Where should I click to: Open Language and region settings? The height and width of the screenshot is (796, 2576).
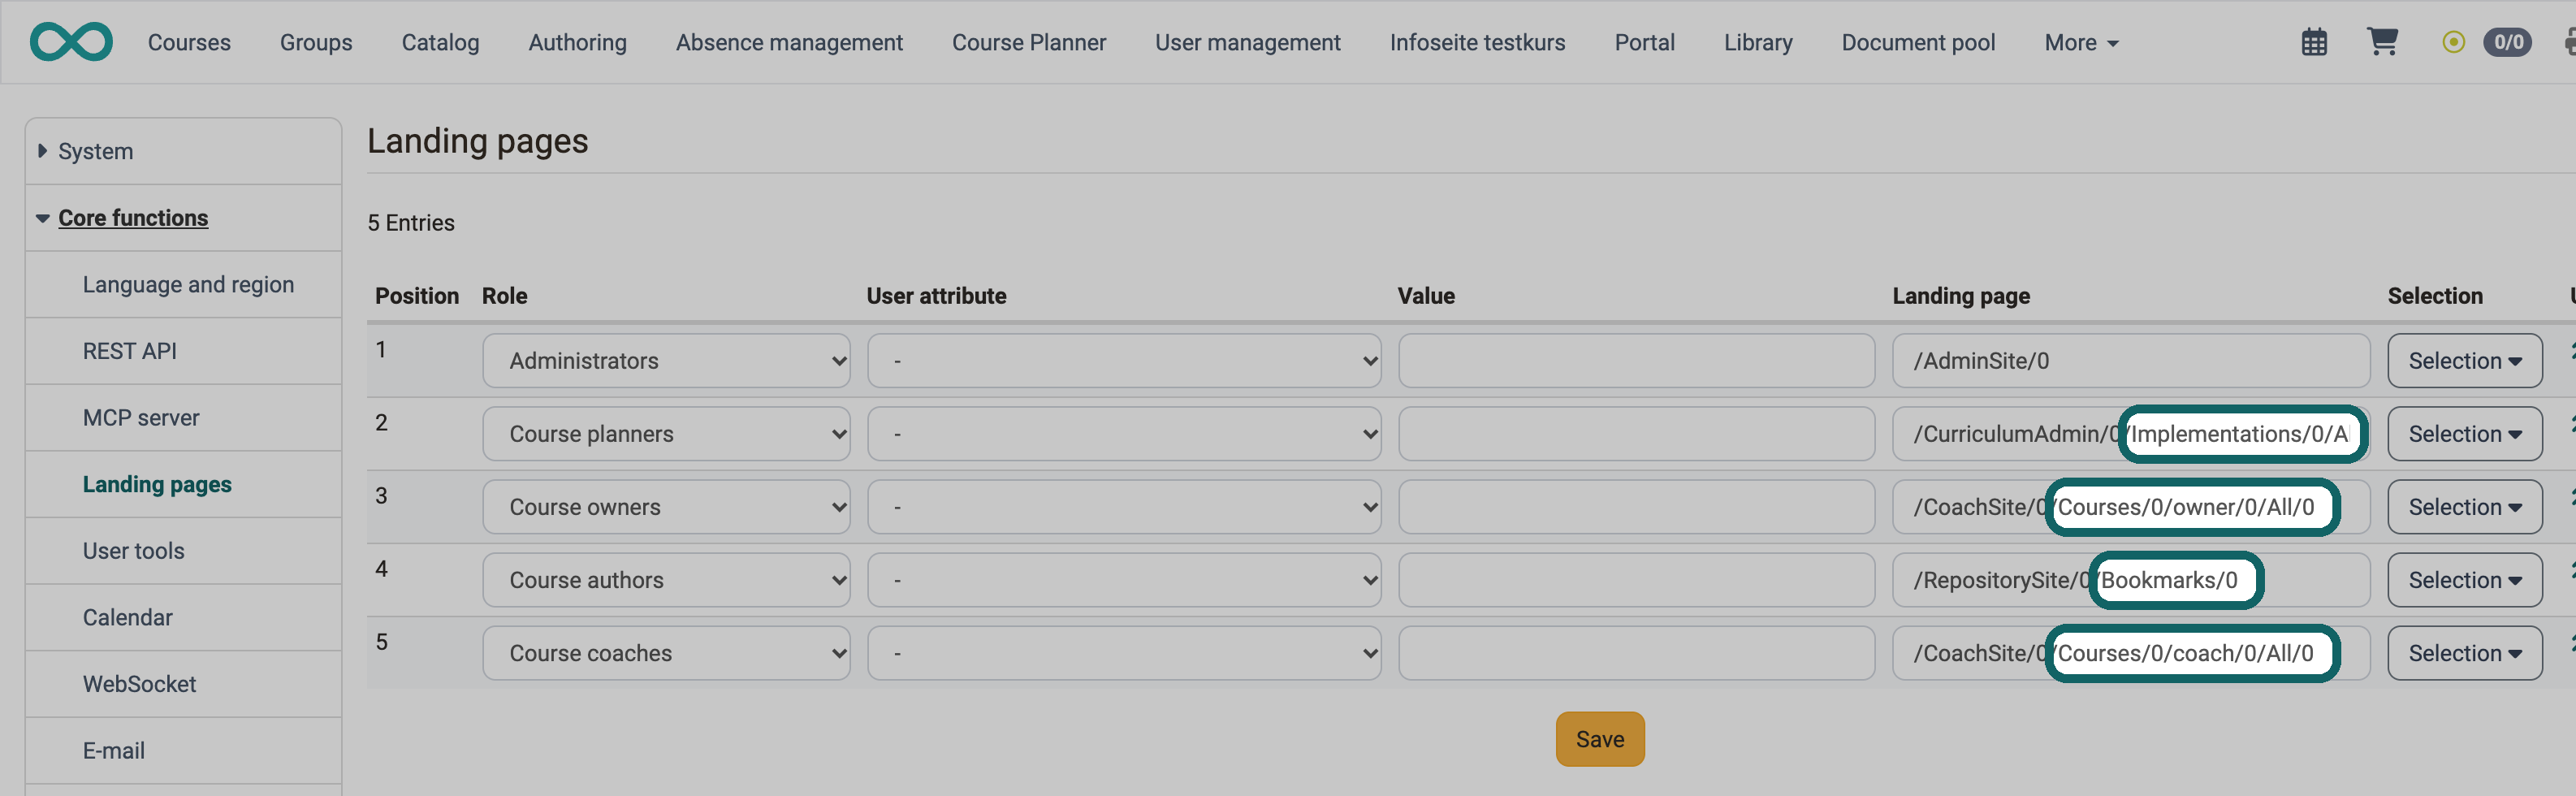coord(188,284)
